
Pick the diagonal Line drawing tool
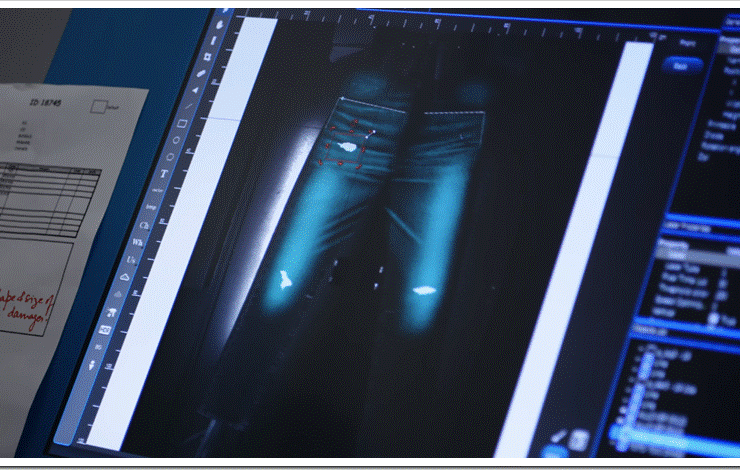pos(188,104)
